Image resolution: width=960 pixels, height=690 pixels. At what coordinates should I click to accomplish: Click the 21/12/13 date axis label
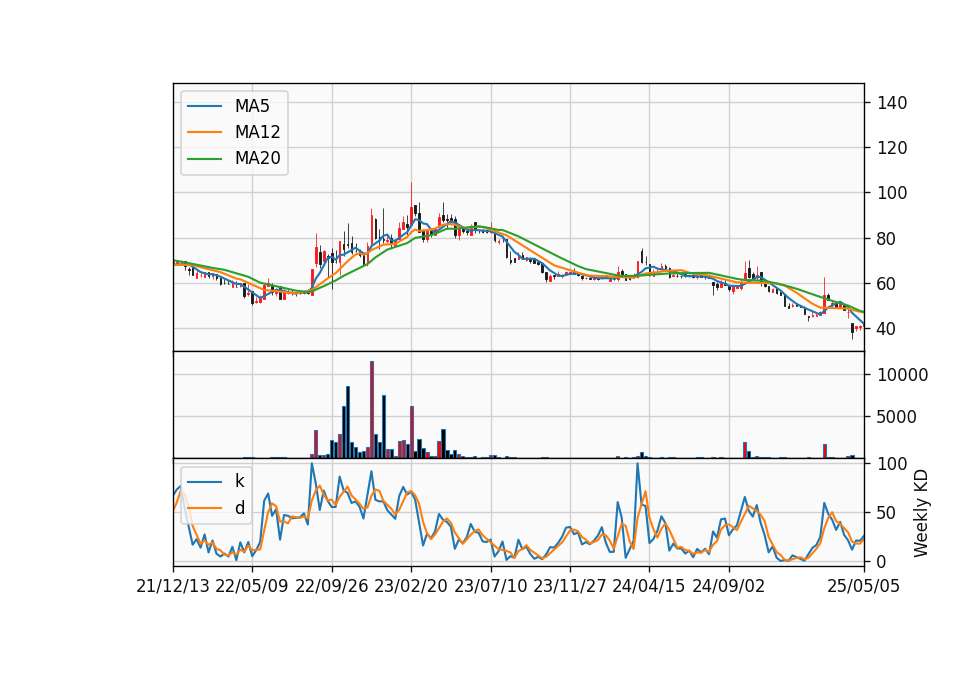173,586
